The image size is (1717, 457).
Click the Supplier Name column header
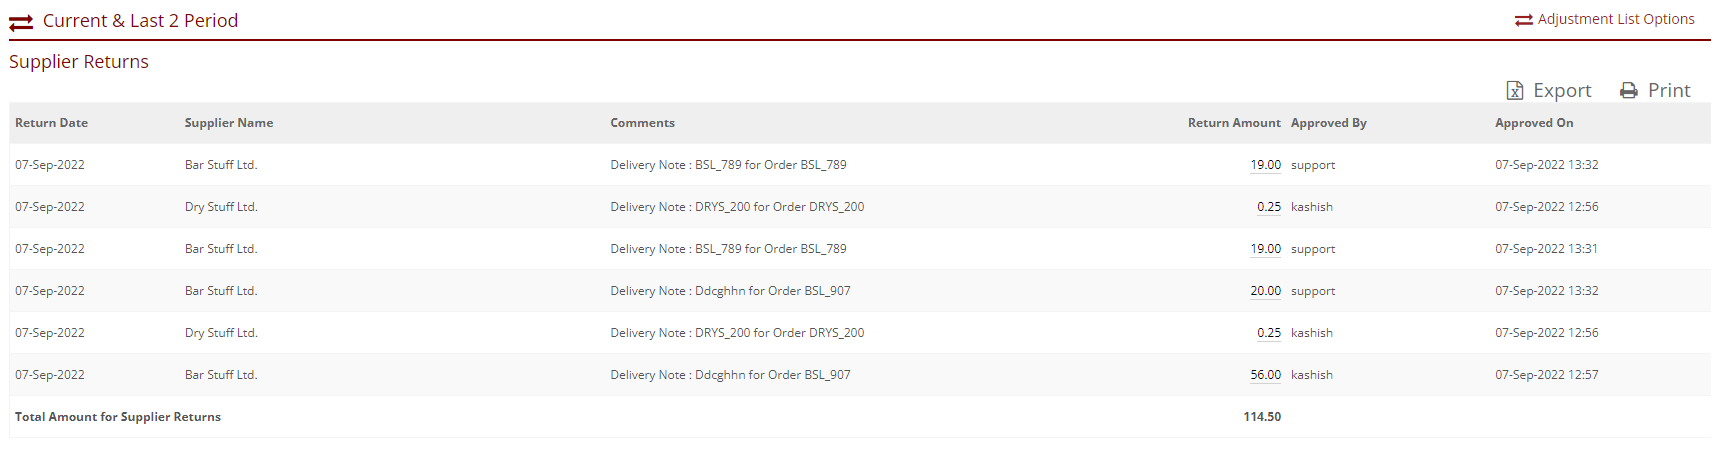(x=228, y=123)
